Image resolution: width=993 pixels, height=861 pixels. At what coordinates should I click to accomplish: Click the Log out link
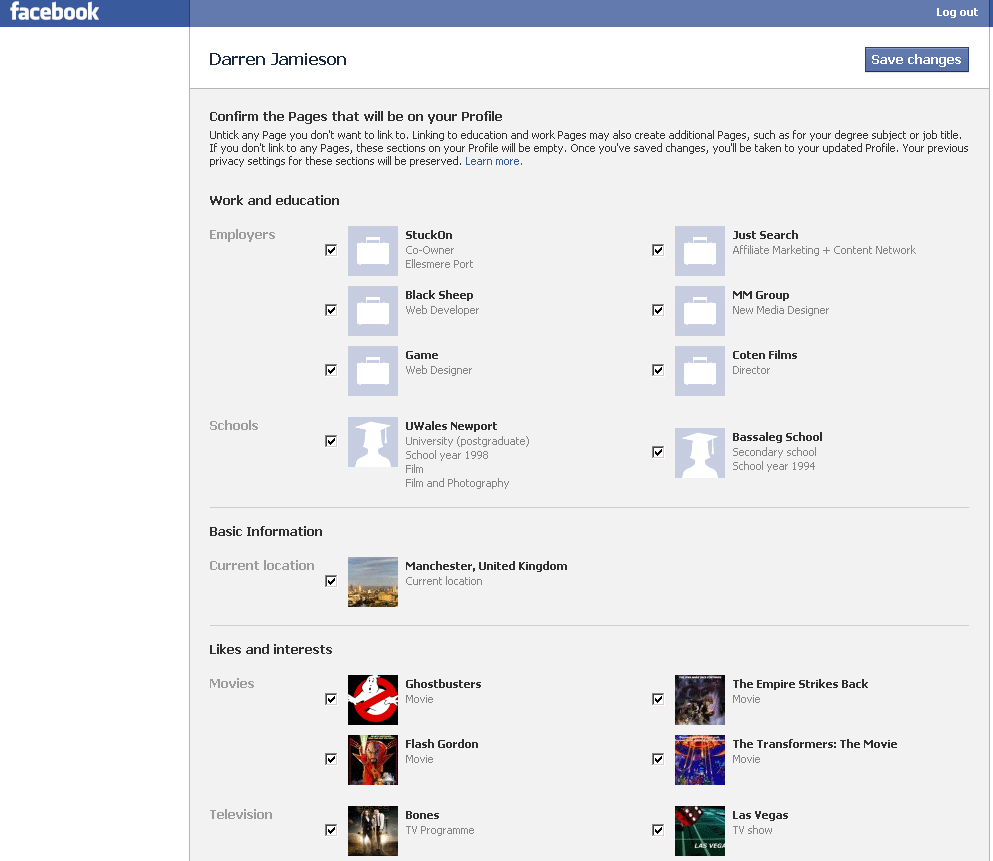[x=956, y=12]
